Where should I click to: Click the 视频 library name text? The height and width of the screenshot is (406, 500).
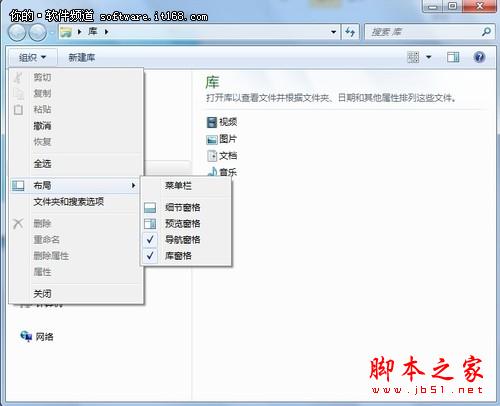coord(228,122)
